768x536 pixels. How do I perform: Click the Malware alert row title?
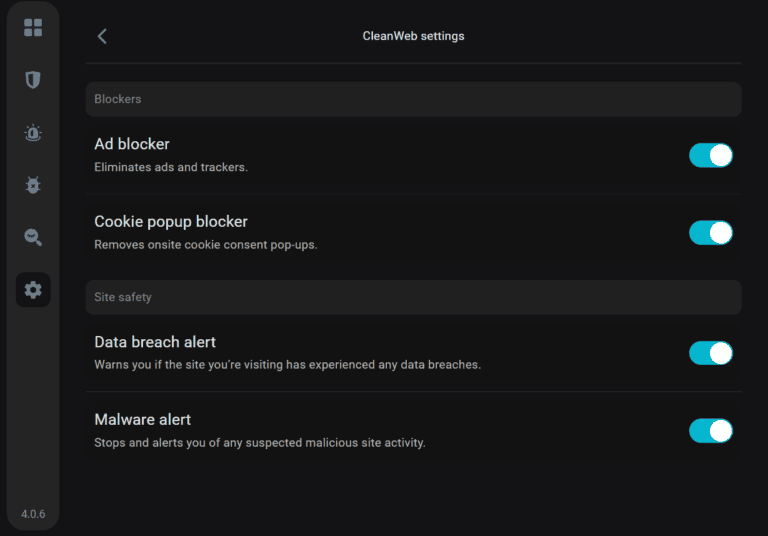click(x=142, y=420)
